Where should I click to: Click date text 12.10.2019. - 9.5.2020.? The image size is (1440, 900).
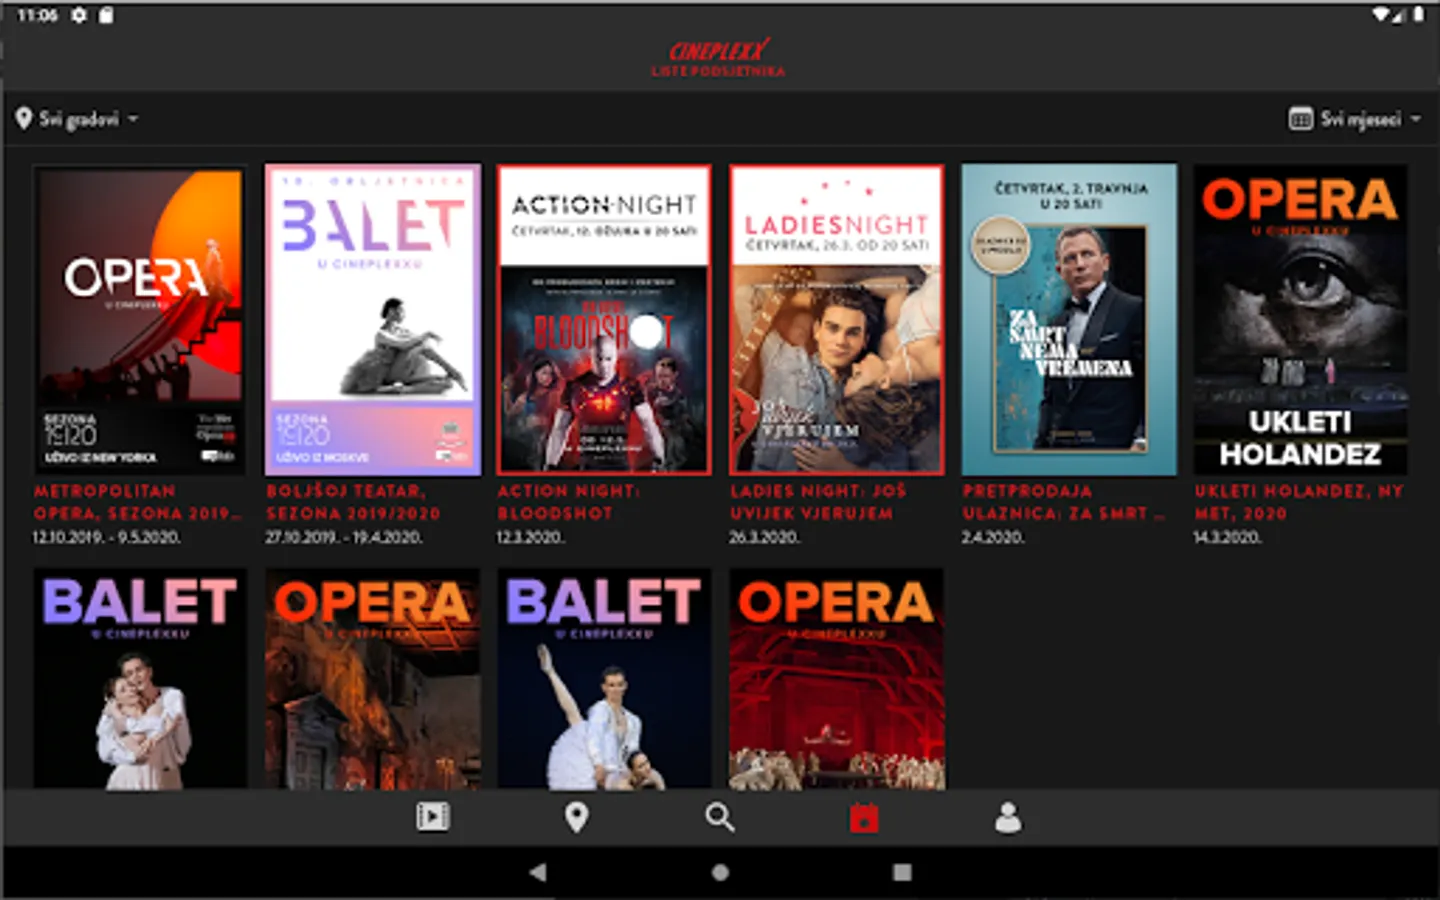click(107, 537)
